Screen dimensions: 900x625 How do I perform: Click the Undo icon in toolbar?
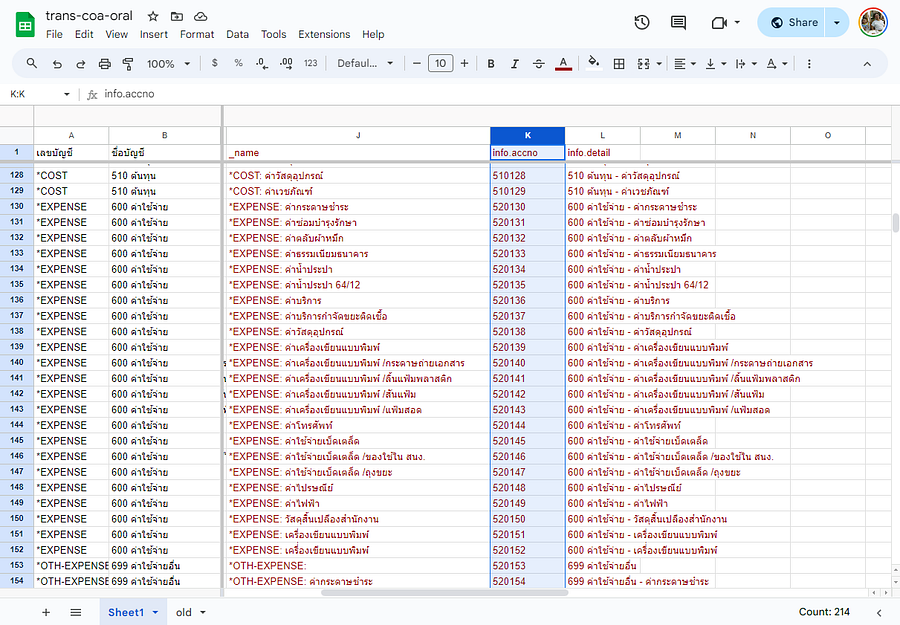tap(57, 64)
